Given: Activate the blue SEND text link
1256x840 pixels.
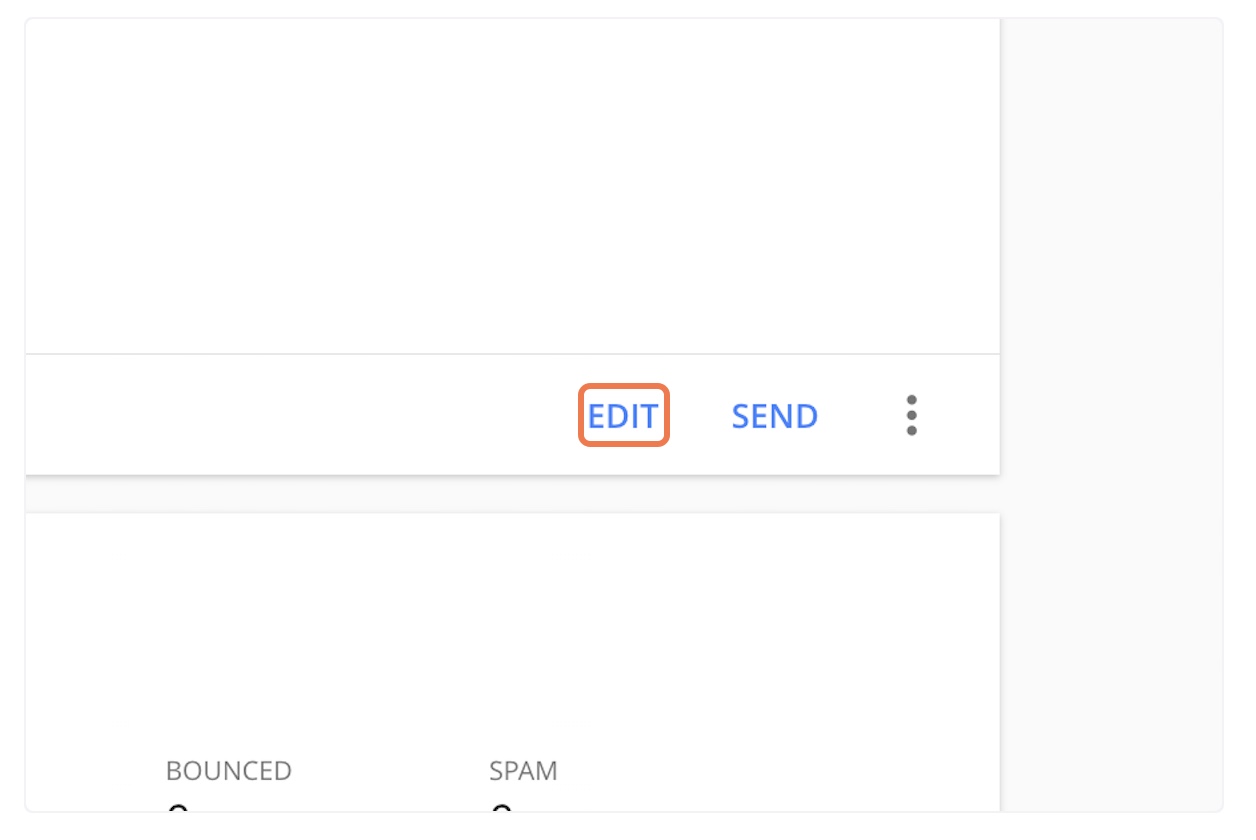Looking at the screenshot, I should point(775,416).
